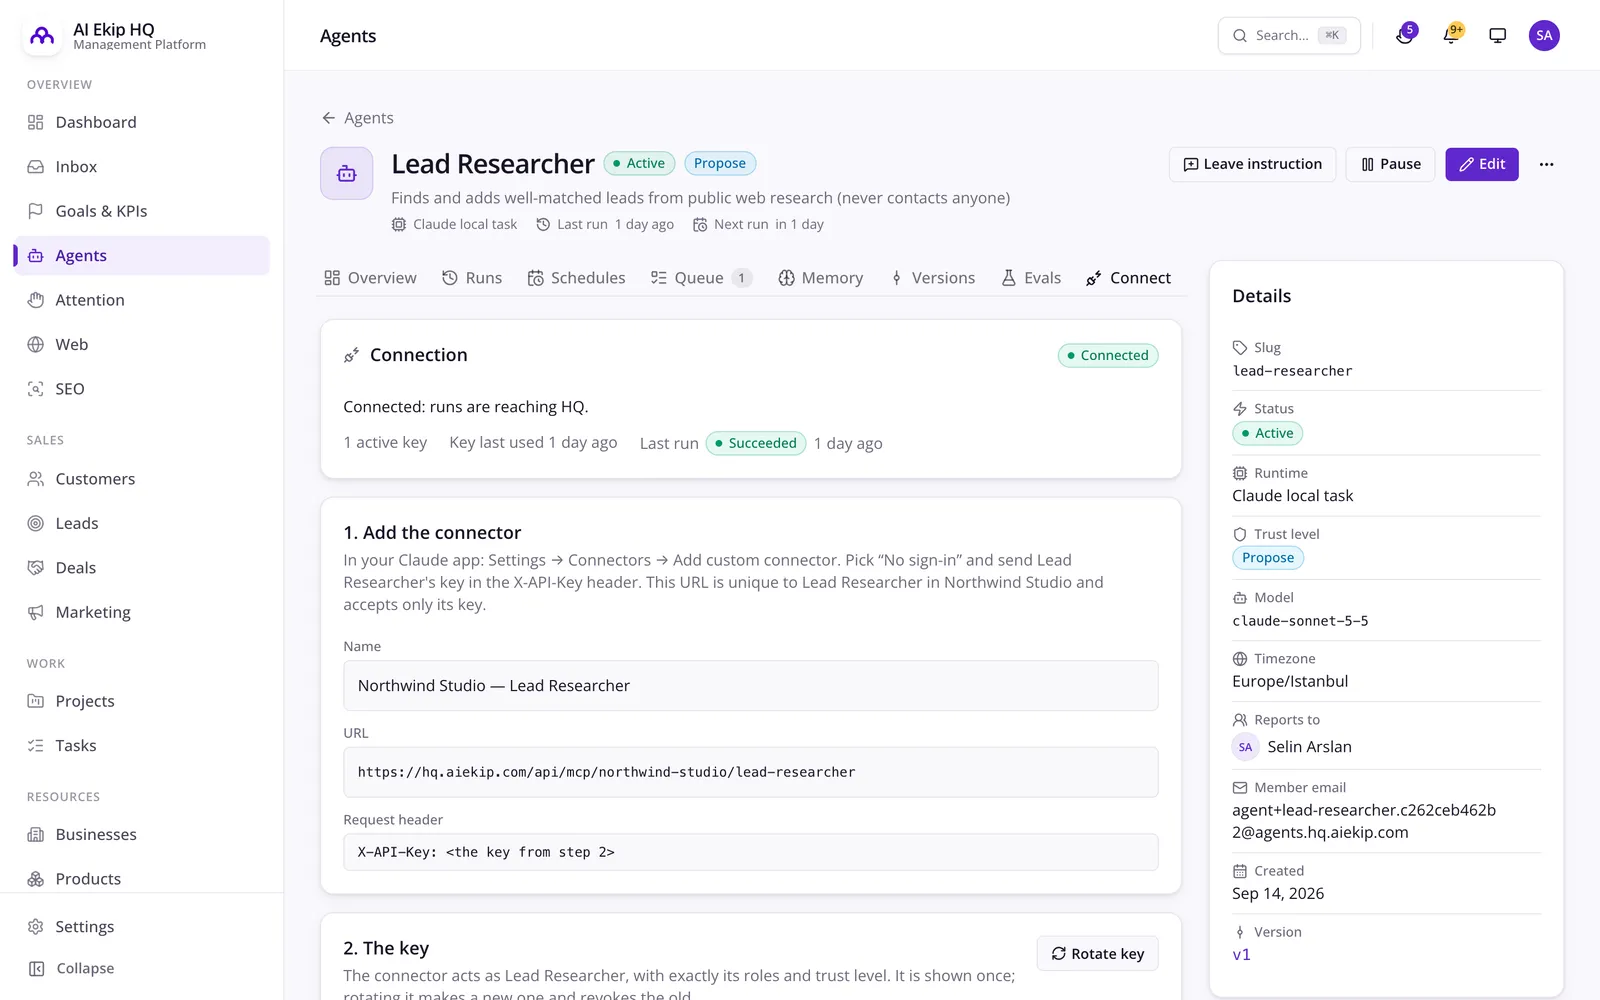Screen dimensions: 1600x1000
Task: Open the SA user avatar menu
Action: (x=1544, y=36)
